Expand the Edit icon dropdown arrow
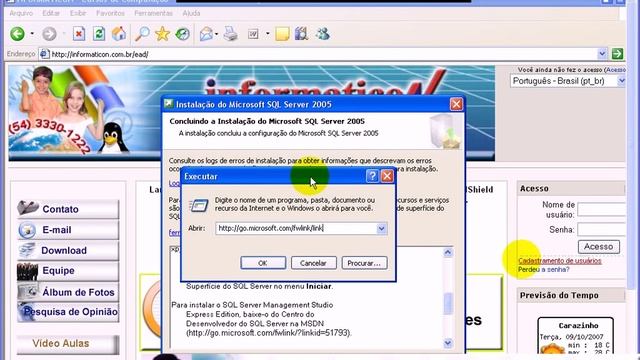The width and height of the screenshot is (640, 360). [267, 34]
